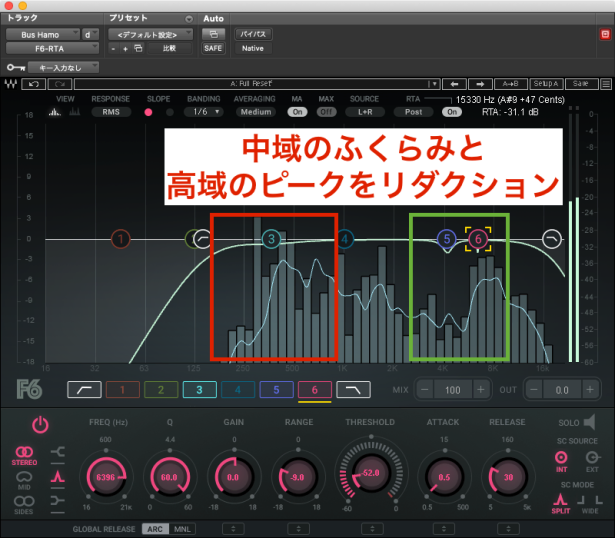Click the low-pass filter node on graph
This screenshot has width=615, height=538.
tap(552, 239)
